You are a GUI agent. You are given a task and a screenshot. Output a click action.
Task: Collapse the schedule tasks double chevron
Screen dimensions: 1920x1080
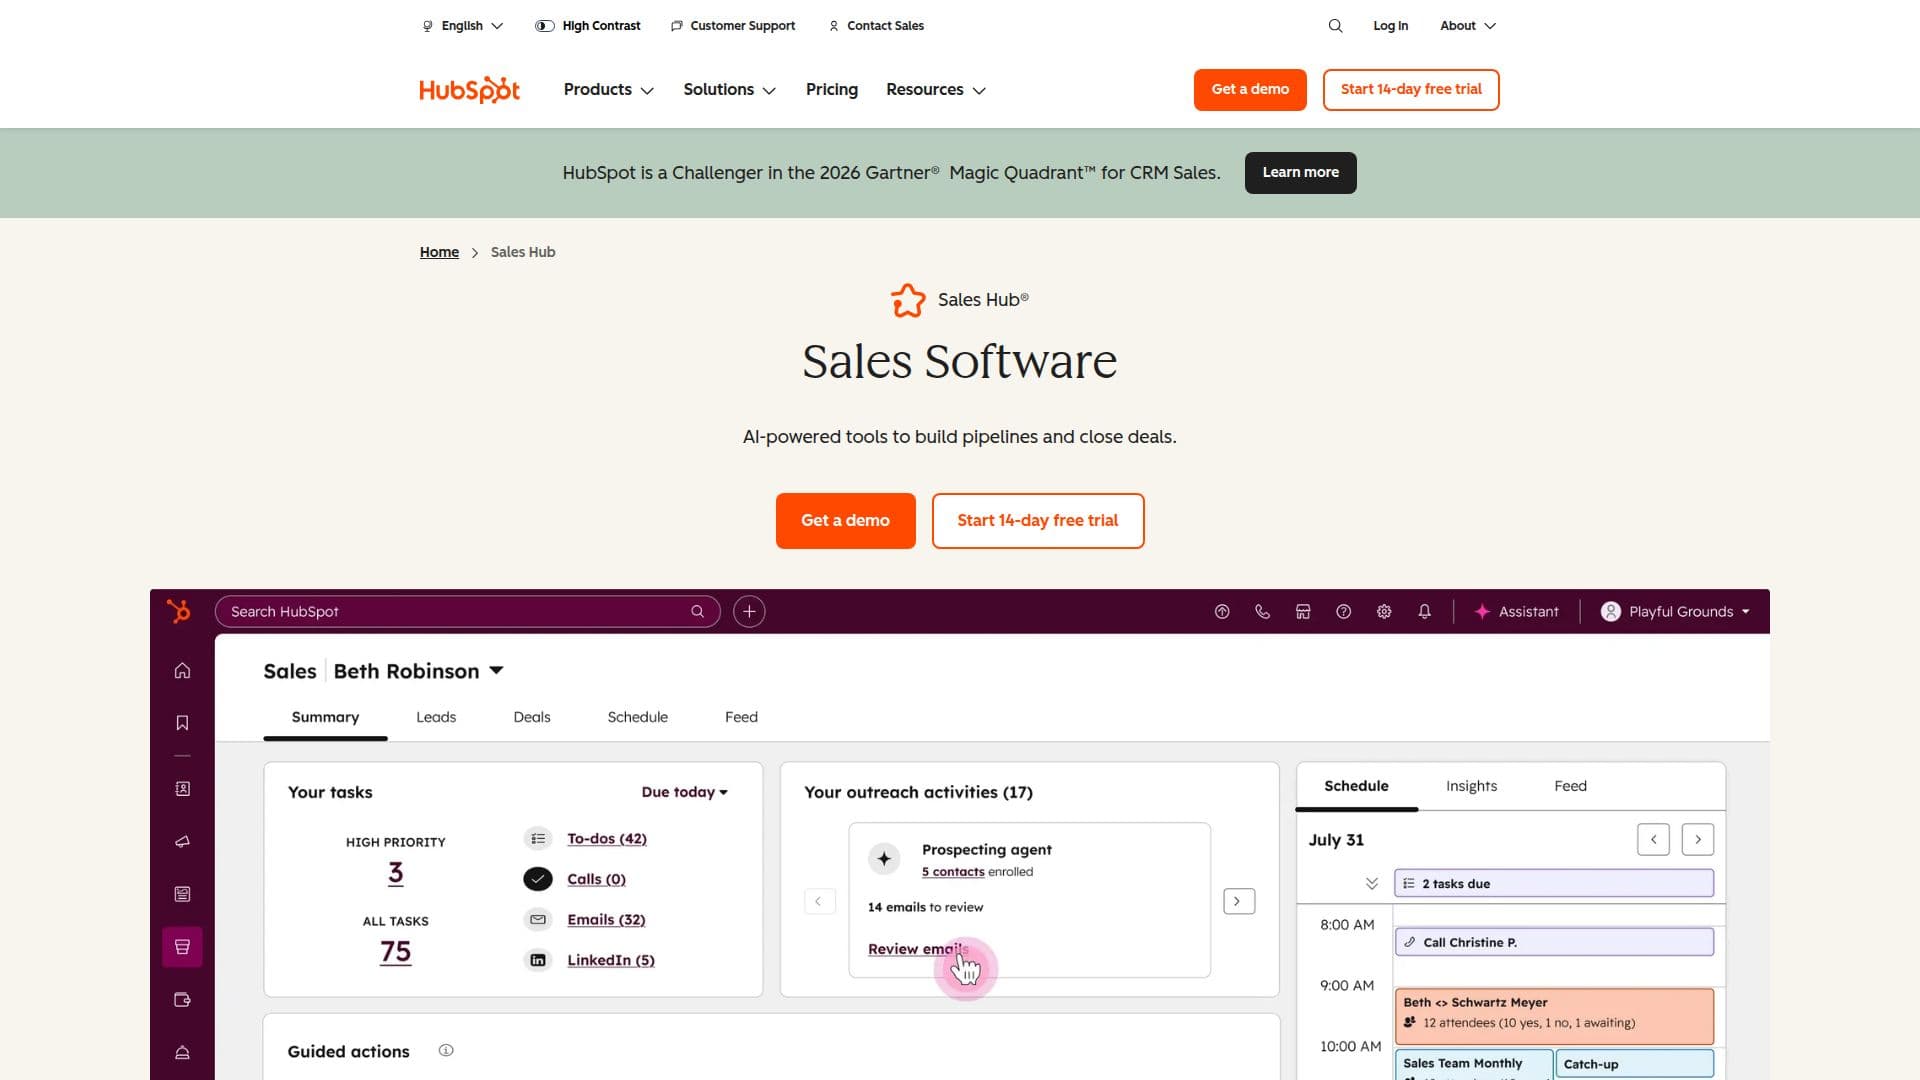(1371, 884)
